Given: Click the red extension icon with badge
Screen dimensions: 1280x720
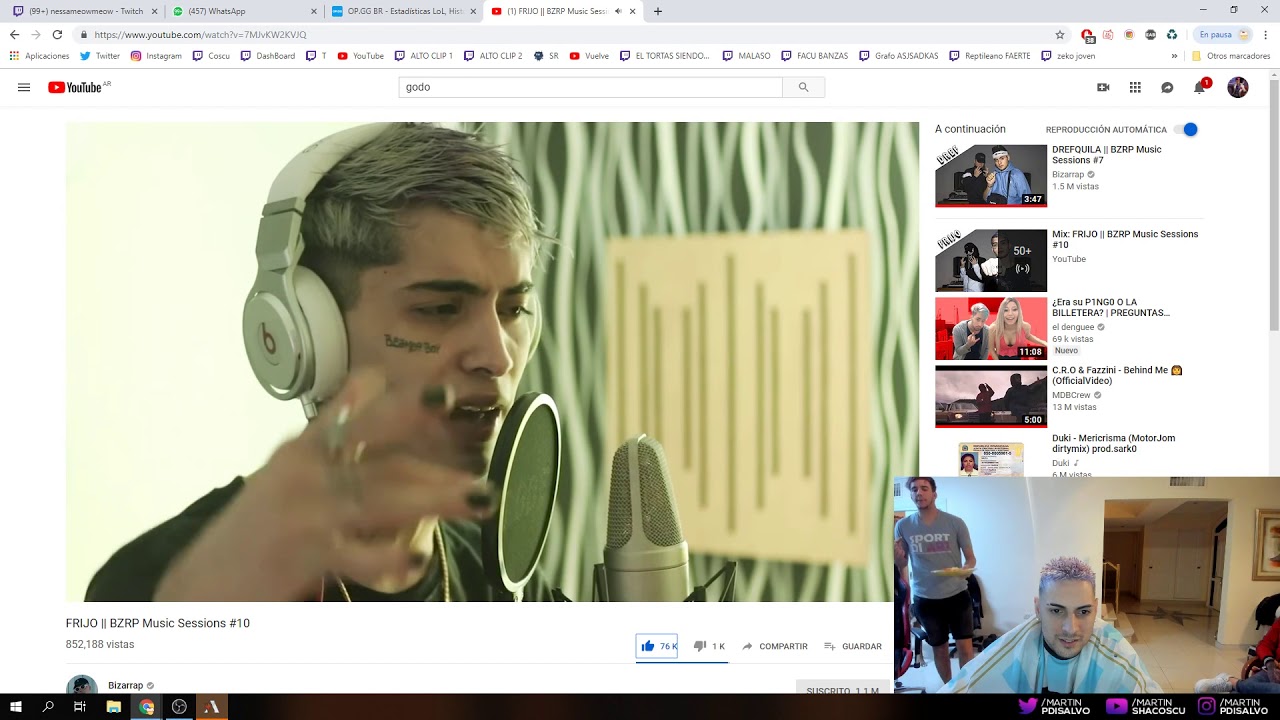Looking at the screenshot, I should pyautogui.click(x=1087, y=35).
